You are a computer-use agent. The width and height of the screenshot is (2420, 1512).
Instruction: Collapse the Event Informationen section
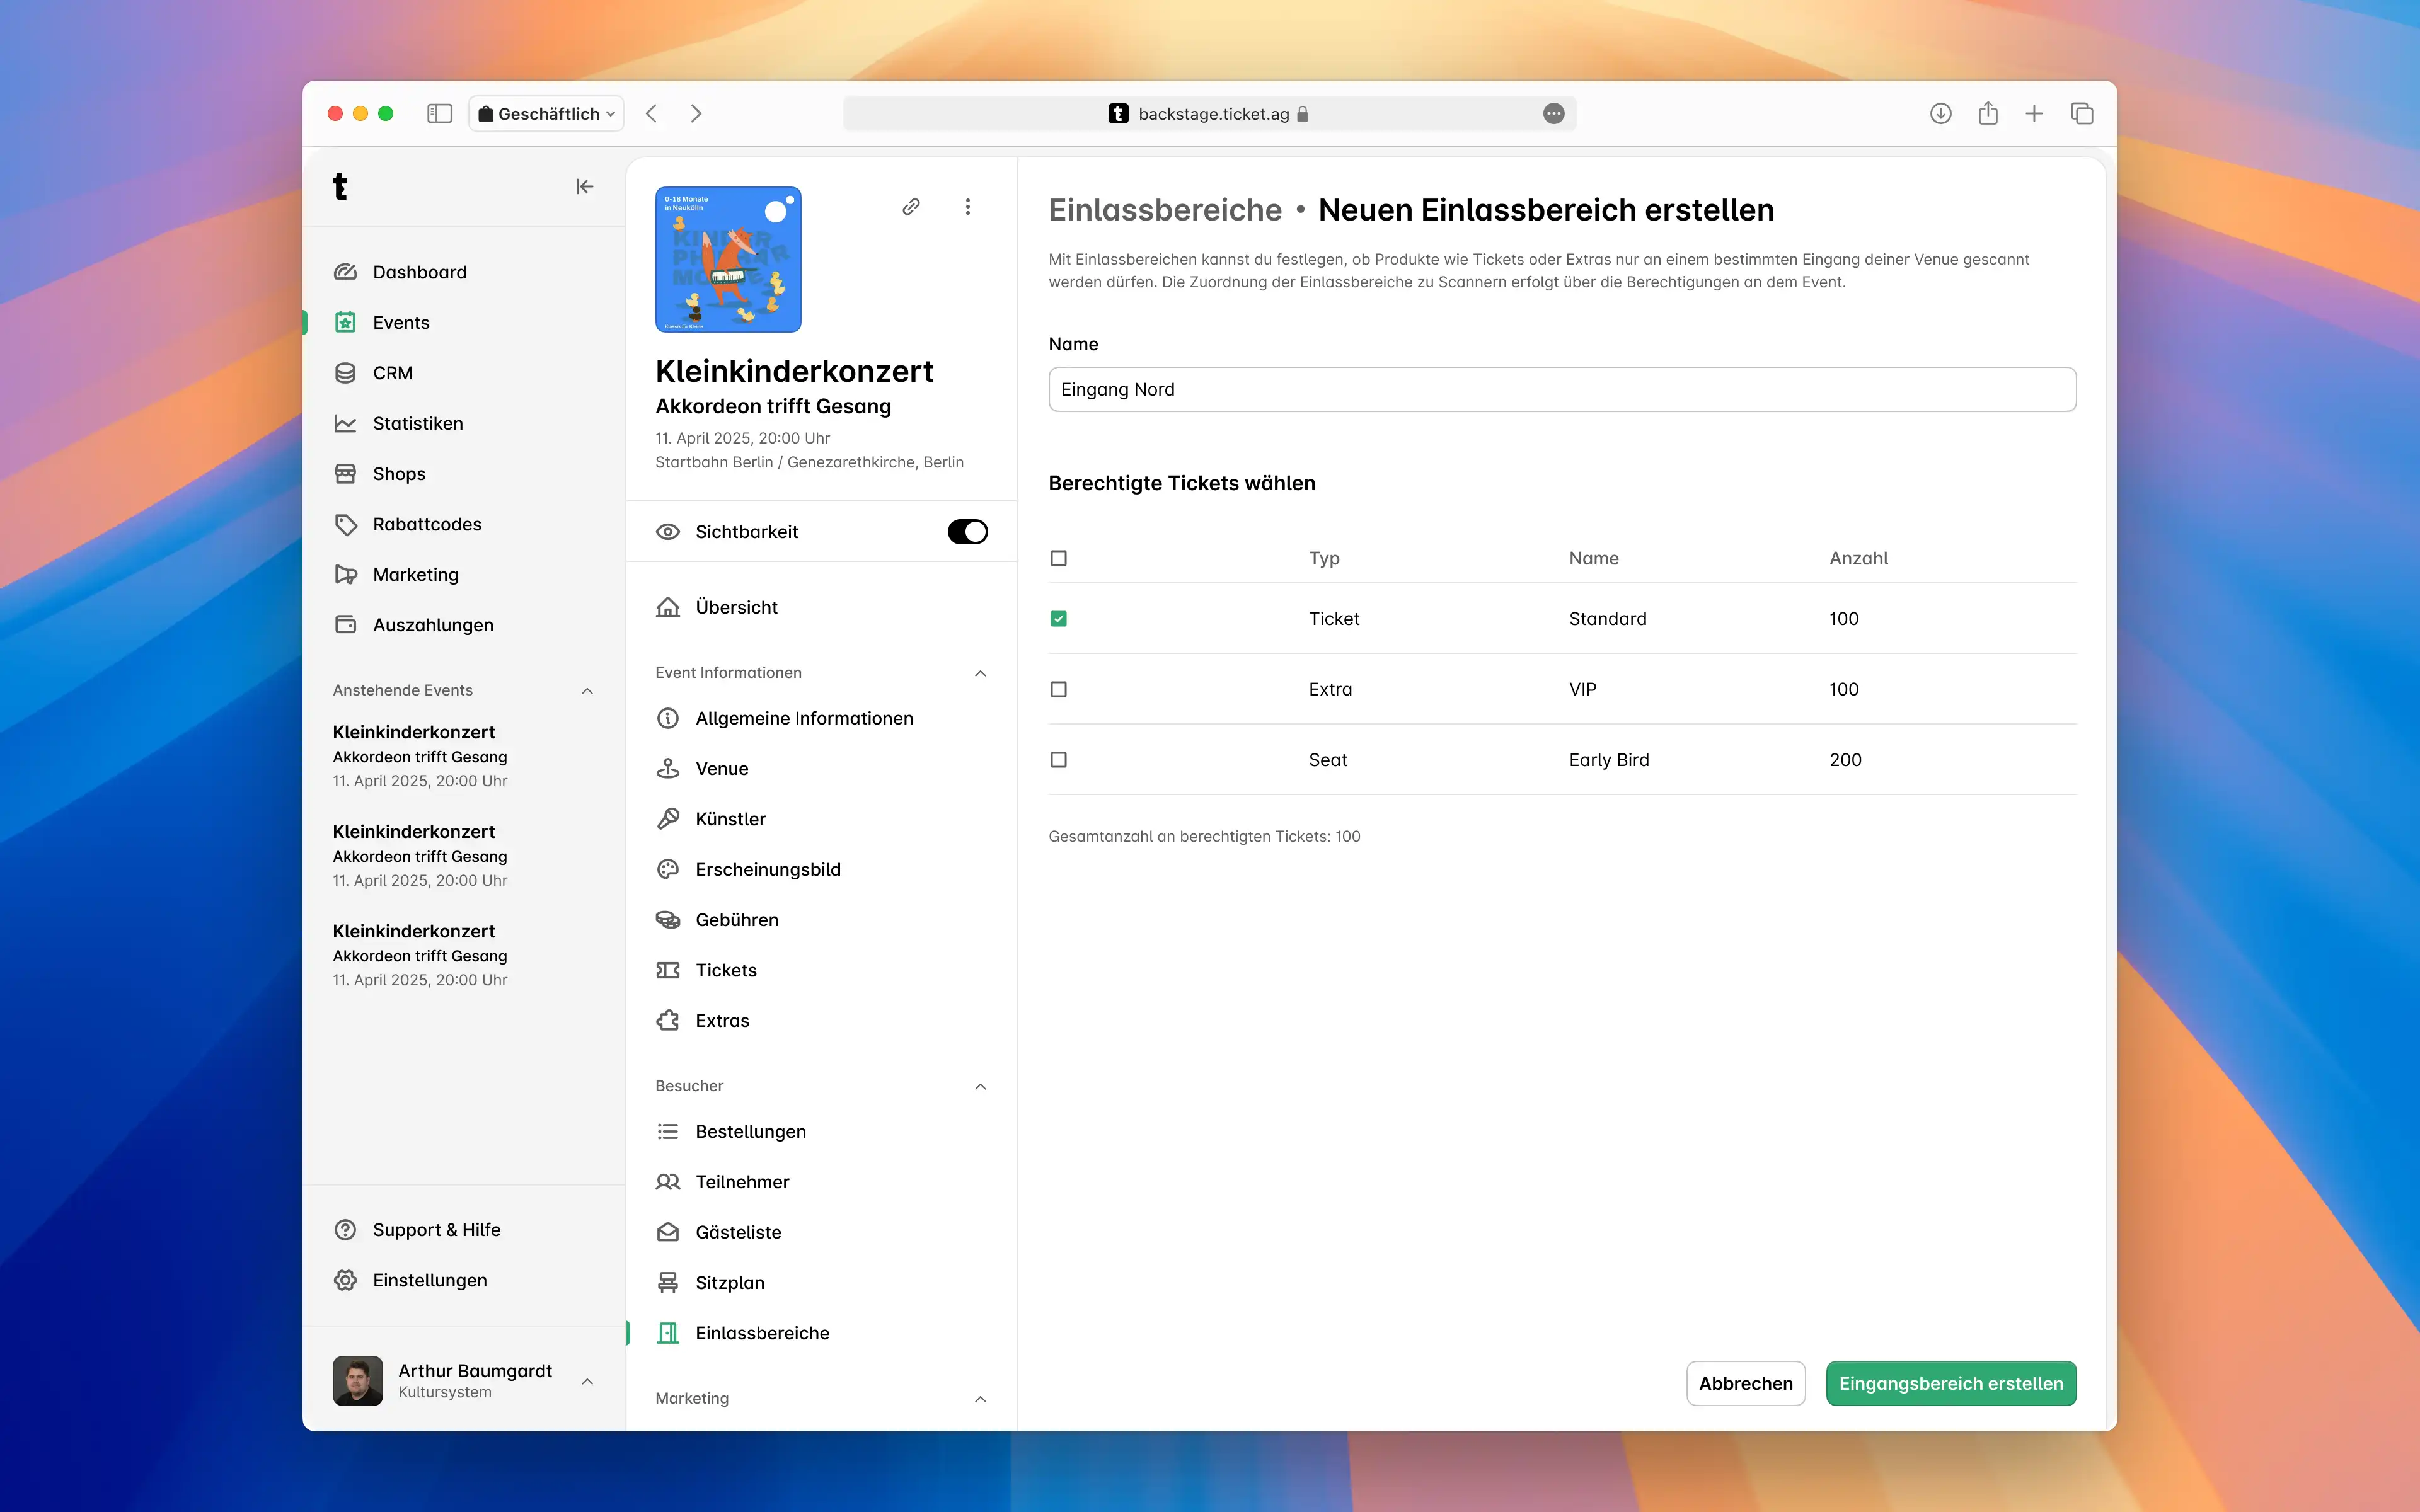pyautogui.click(x=980, y=673)
